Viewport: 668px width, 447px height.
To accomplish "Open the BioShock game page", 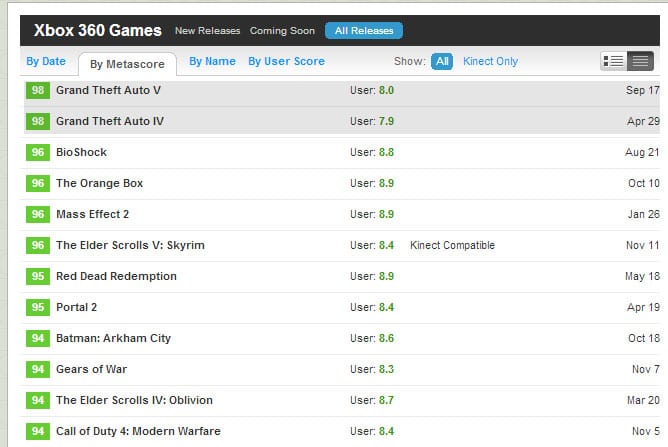I will click(81, 152).
